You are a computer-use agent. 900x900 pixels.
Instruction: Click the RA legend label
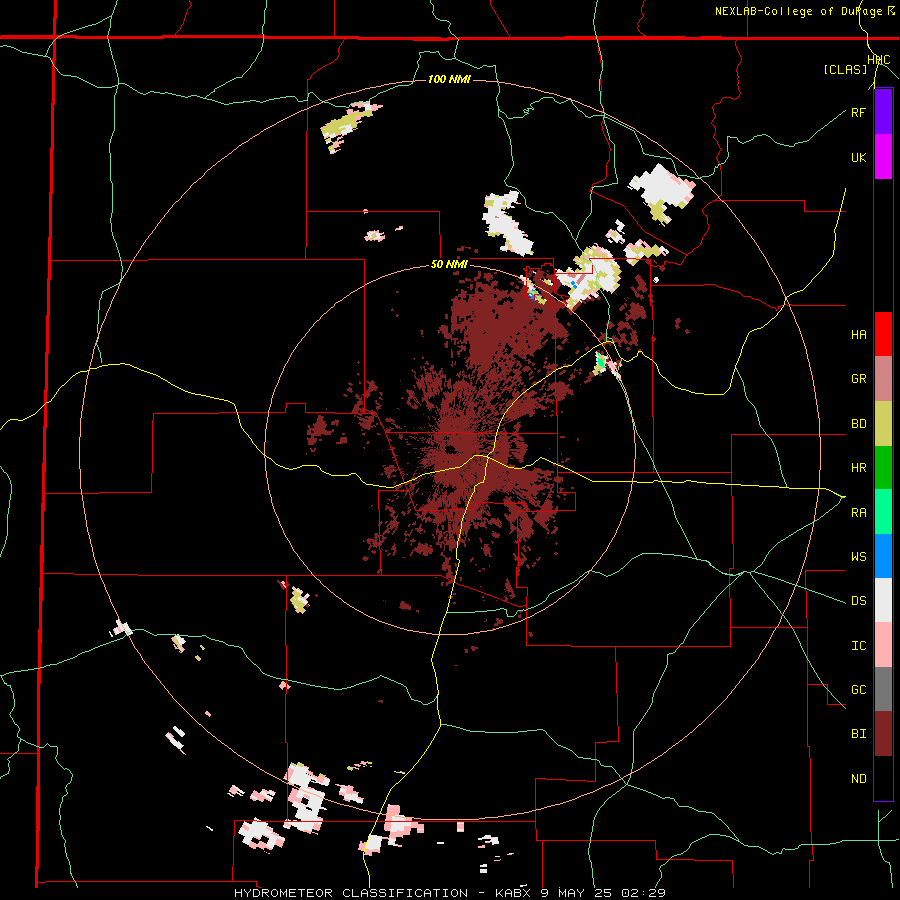pos(858,513)
